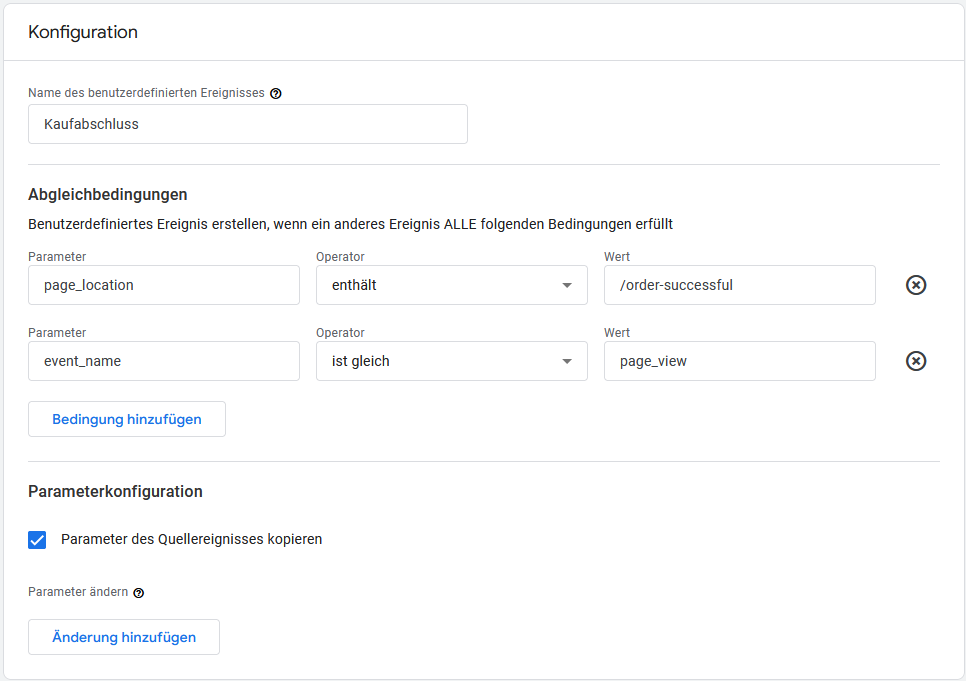The image size is (966, 681).
Task: Click the ALLE folgenden Bedingungen description text
Action: click(x=350, y=224)
